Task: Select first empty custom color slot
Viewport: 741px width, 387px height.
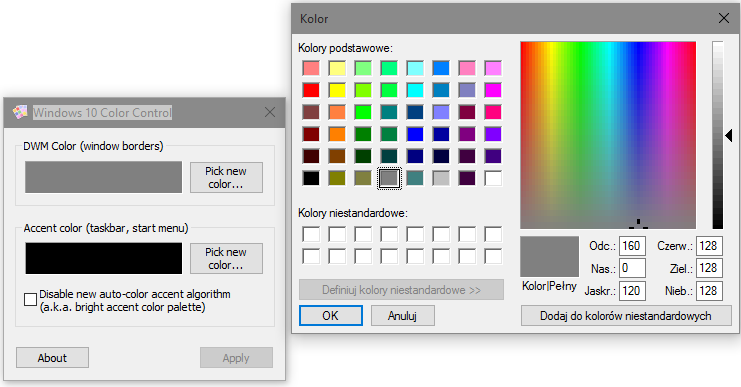Action: pos(311,234)
